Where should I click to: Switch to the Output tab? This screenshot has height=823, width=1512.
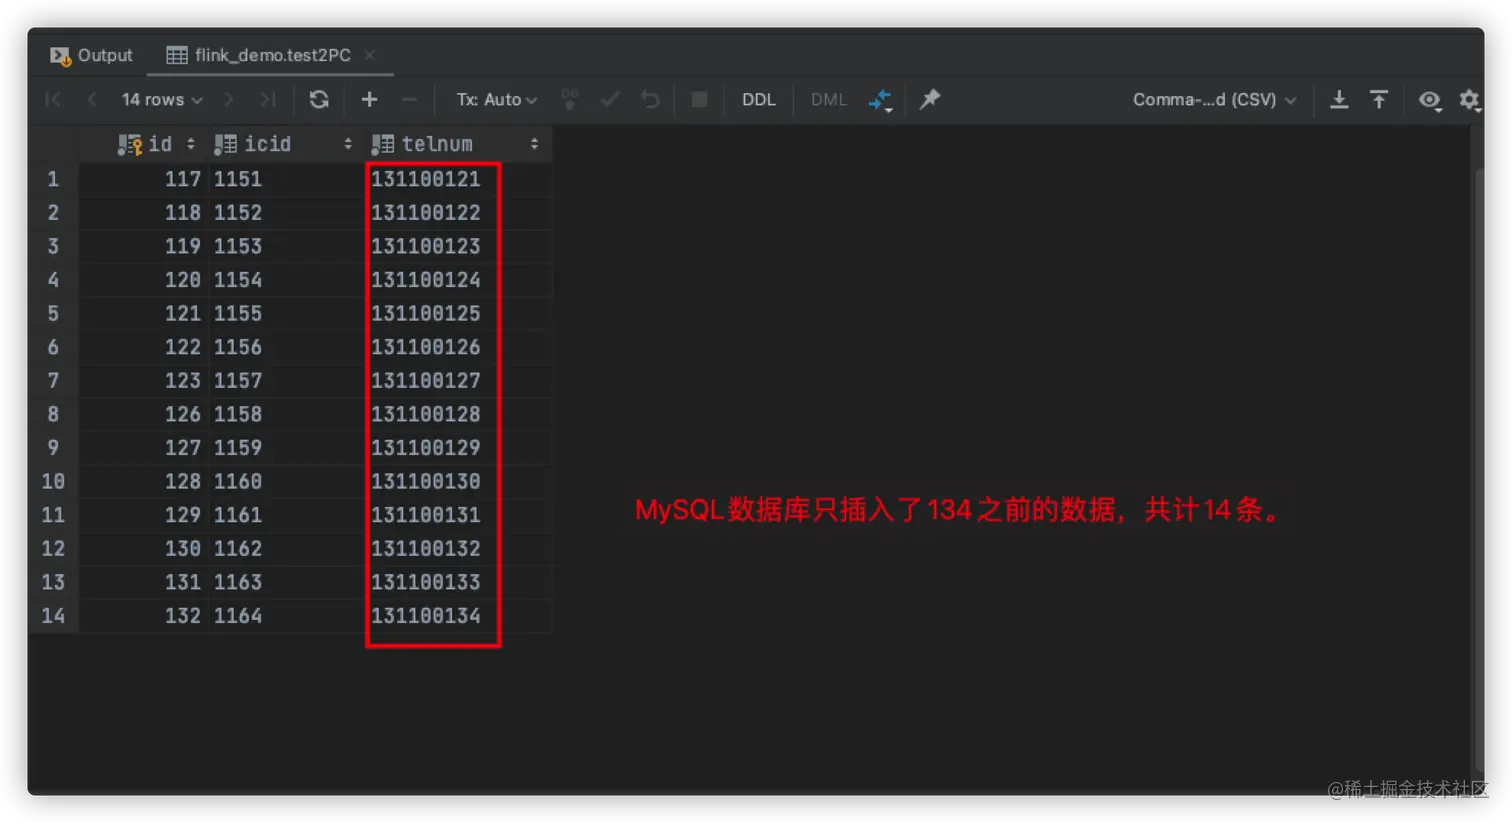[x=91, y=55]
